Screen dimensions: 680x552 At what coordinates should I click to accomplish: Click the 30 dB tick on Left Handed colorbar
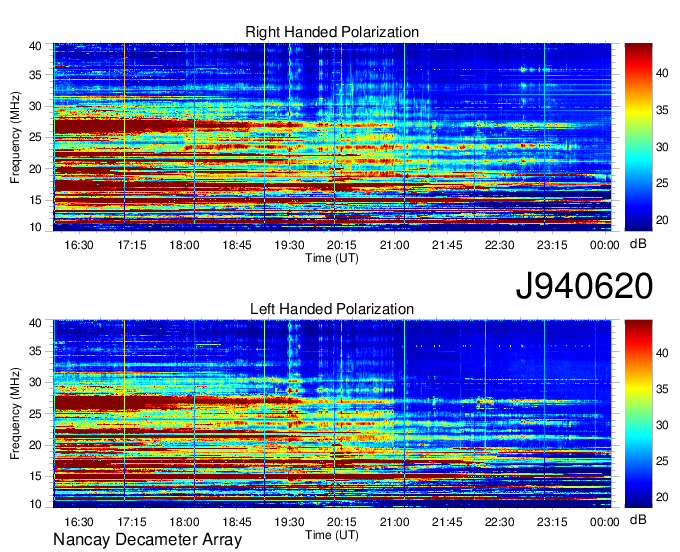pos(662,425)
